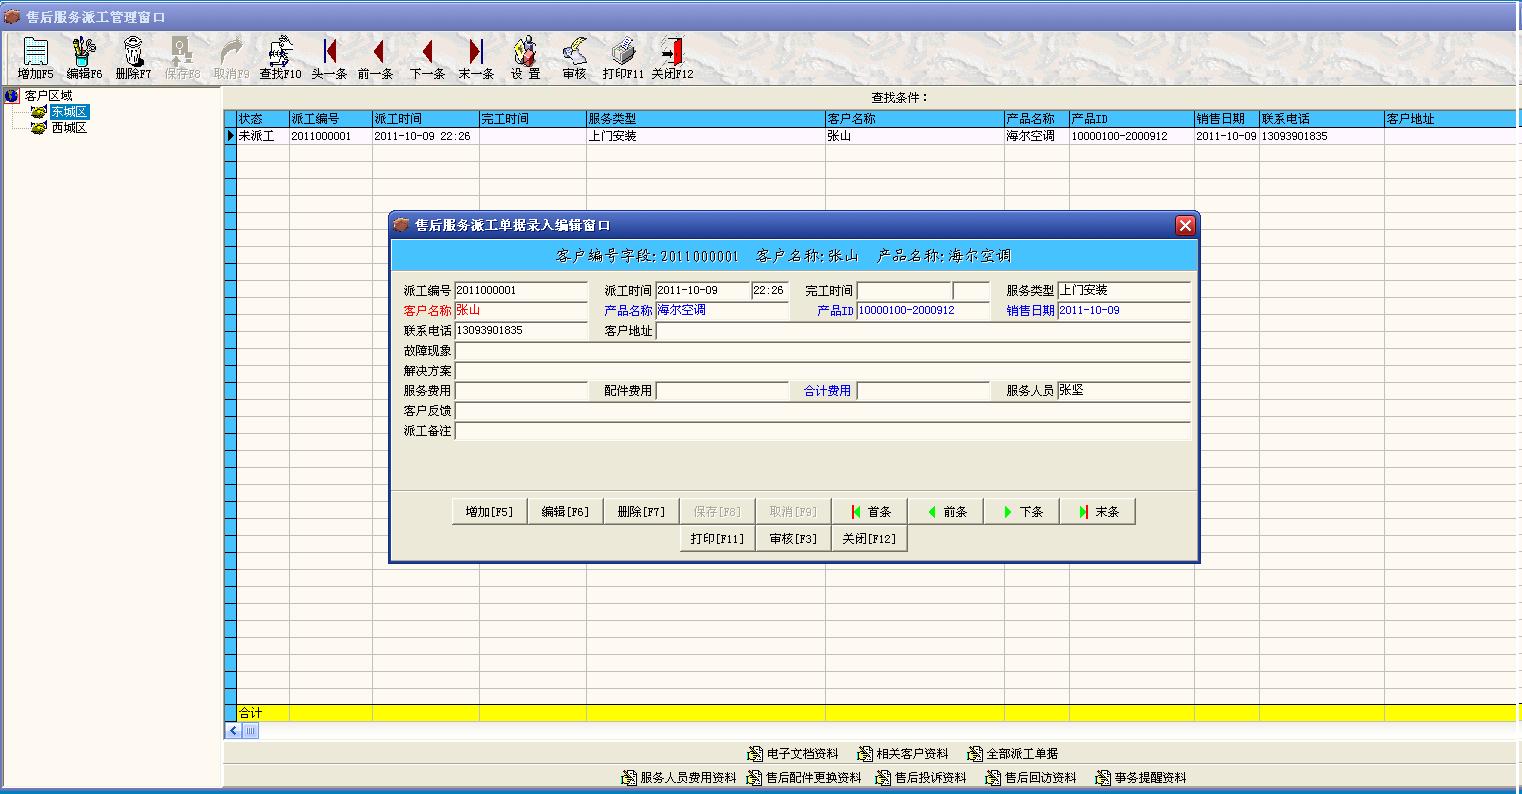Click 下条 next record dialog button
This screenshot has width=1522, height=794.
[x=1021, y=512]
